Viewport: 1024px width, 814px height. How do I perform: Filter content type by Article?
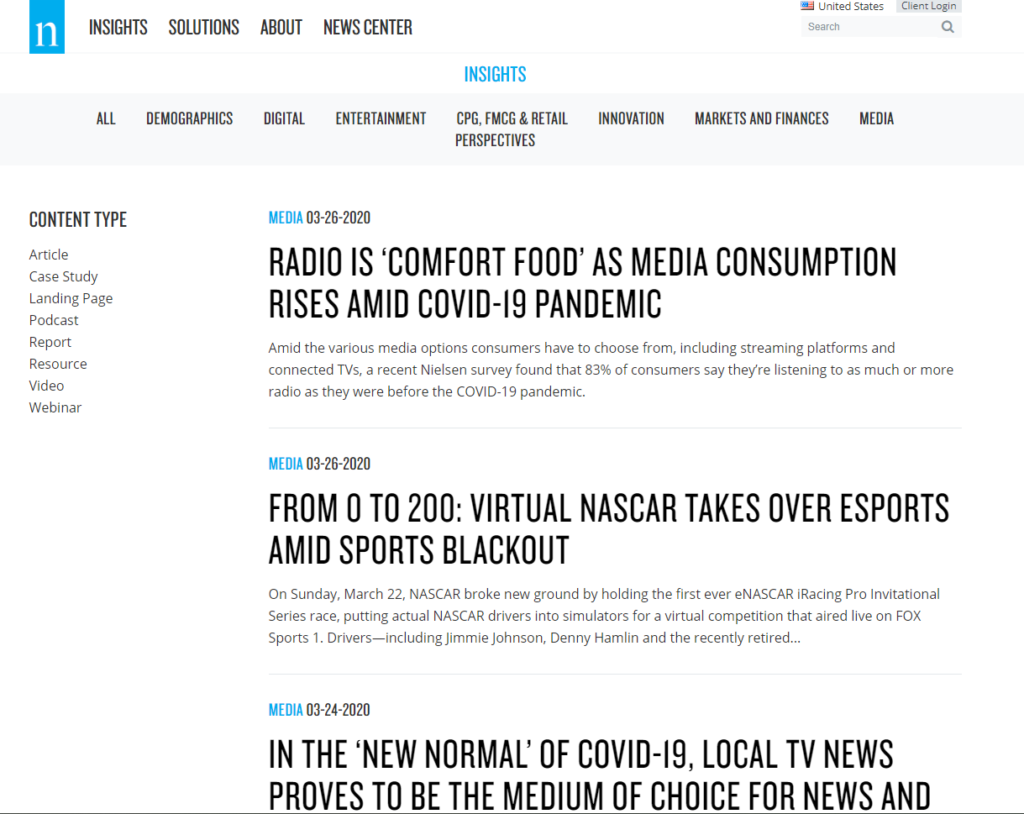click(48, 254)
